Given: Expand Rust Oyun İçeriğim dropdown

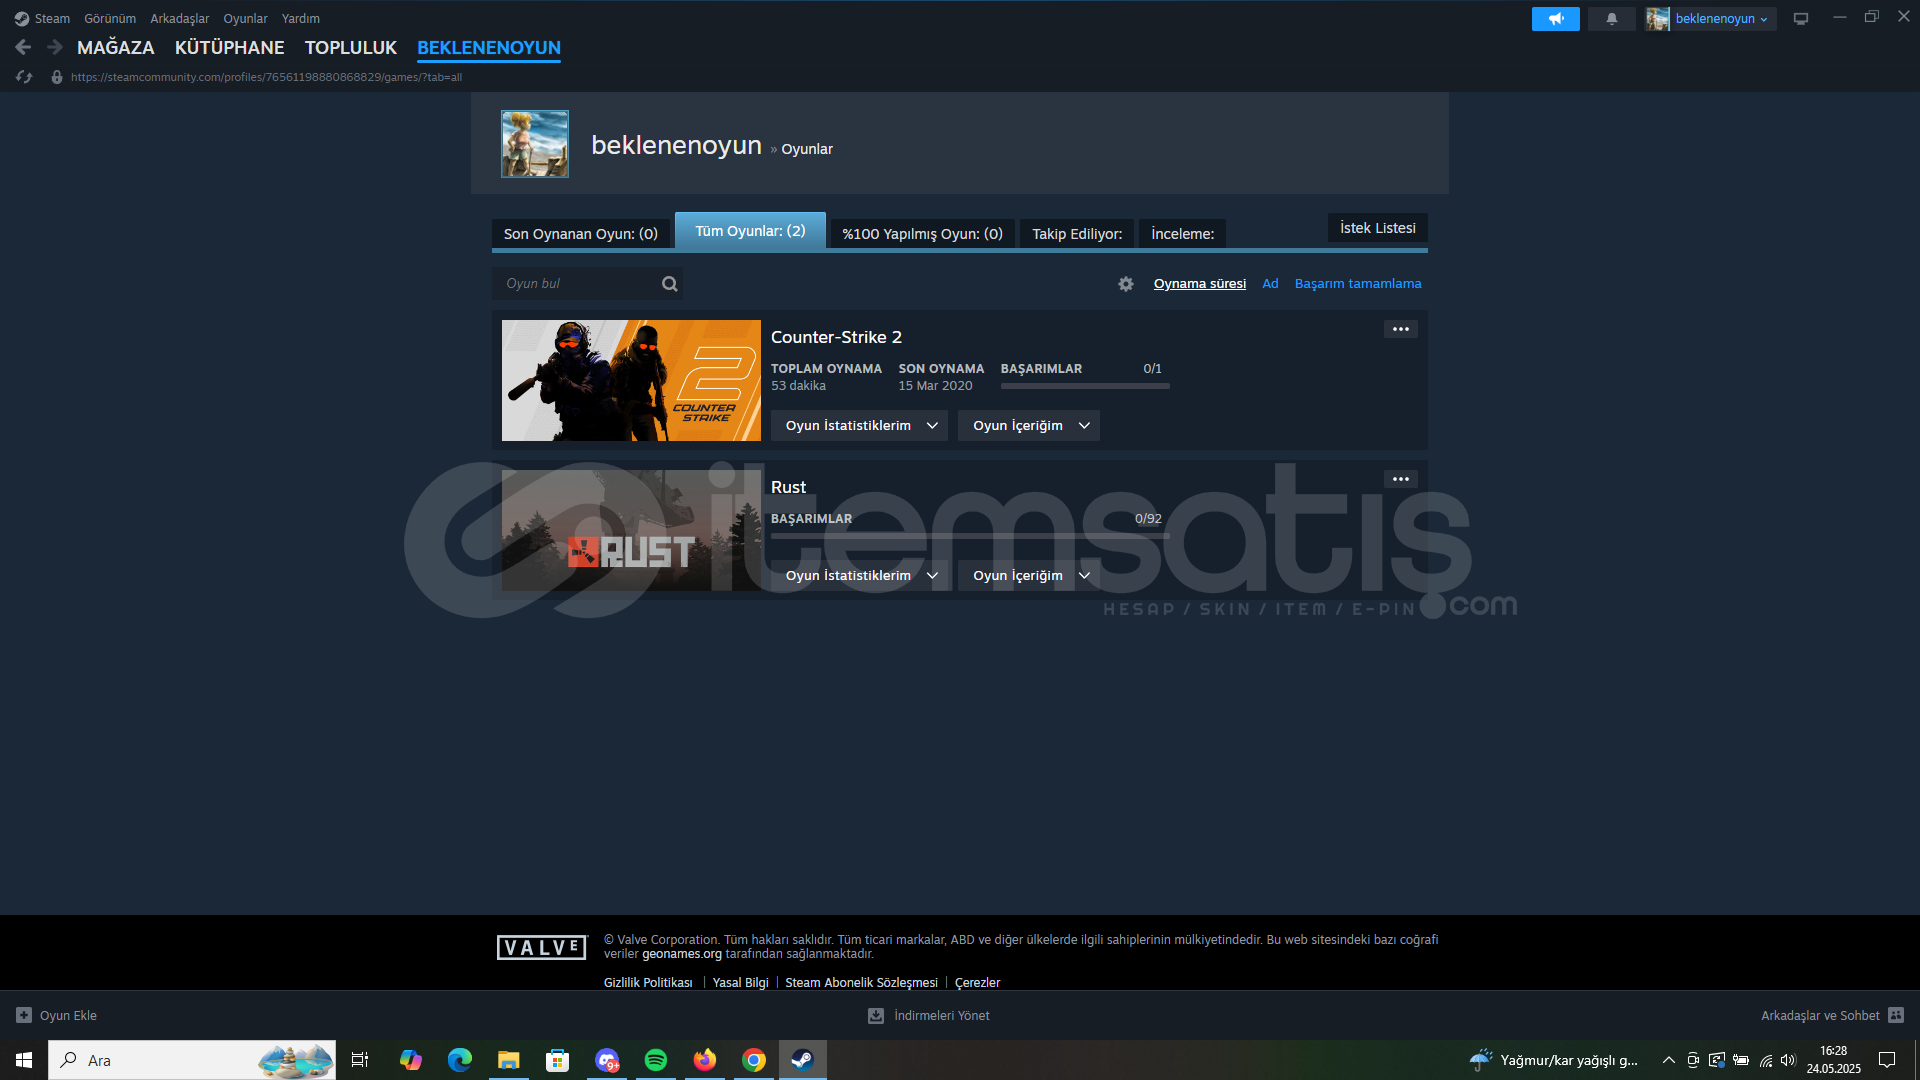Looking at the screenshot, I should click(1029, 576).
